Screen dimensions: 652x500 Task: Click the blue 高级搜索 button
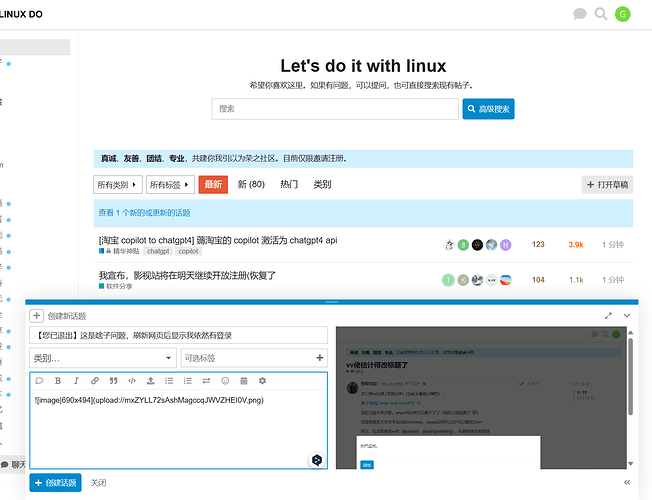488,109
